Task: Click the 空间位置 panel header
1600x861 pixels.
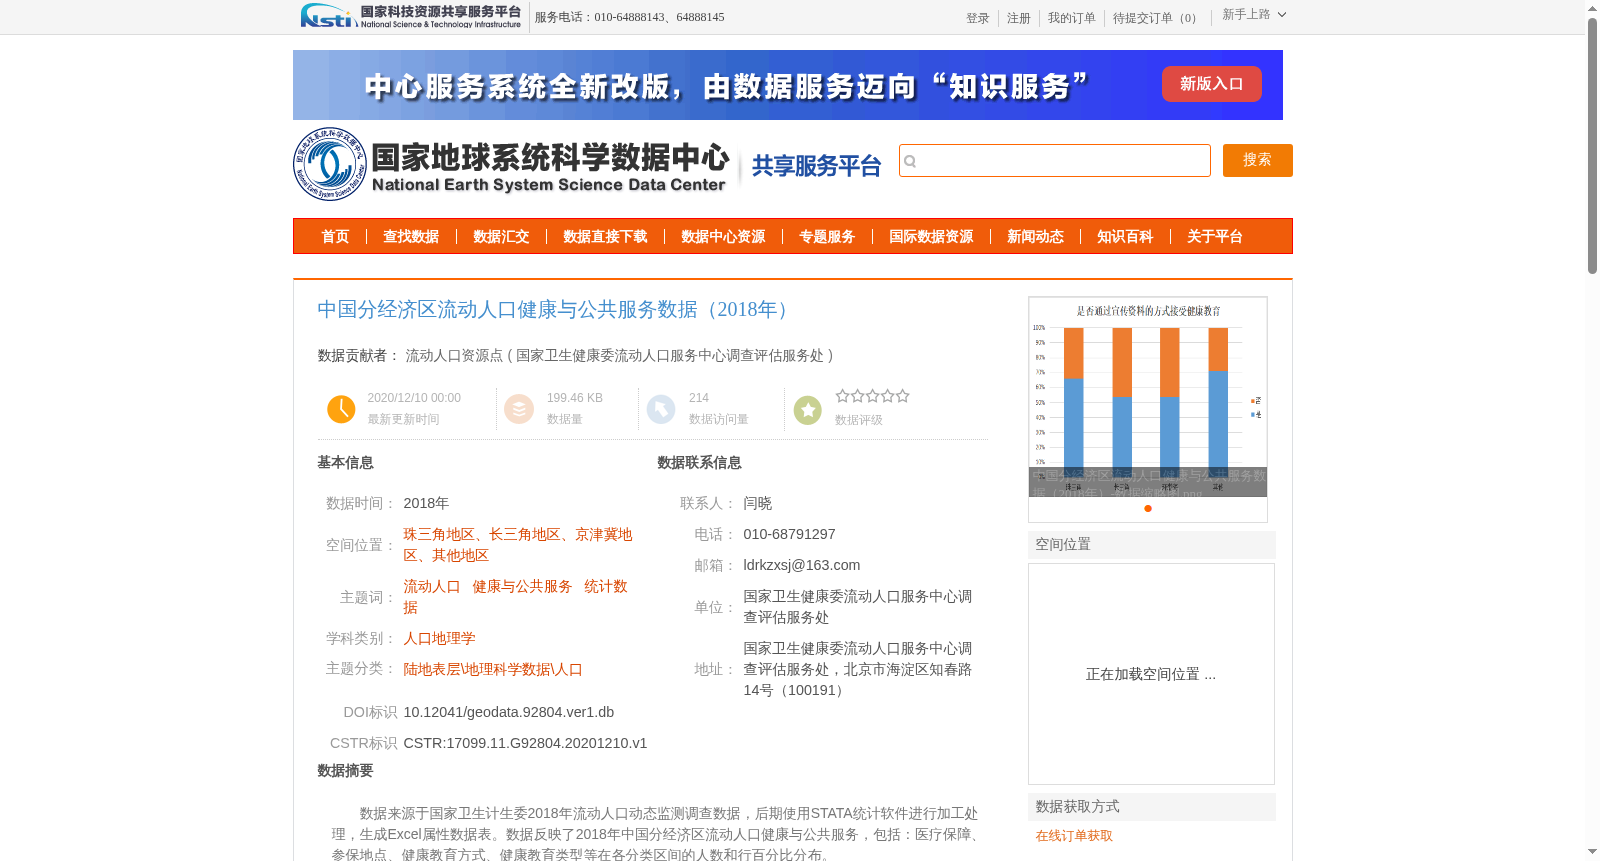Action: pos(1152,544)
